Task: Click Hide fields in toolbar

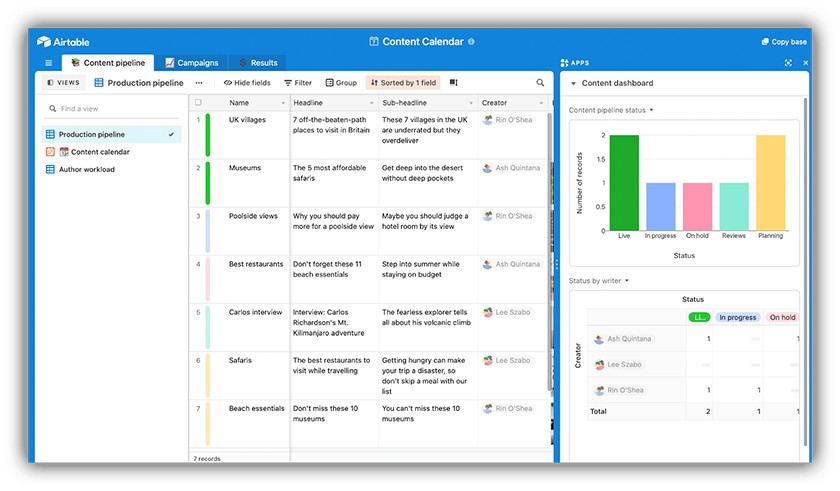Action: 247,83
